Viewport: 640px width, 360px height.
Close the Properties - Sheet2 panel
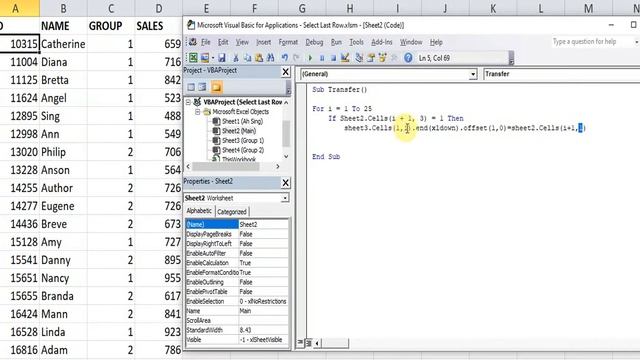coord(285,183)
